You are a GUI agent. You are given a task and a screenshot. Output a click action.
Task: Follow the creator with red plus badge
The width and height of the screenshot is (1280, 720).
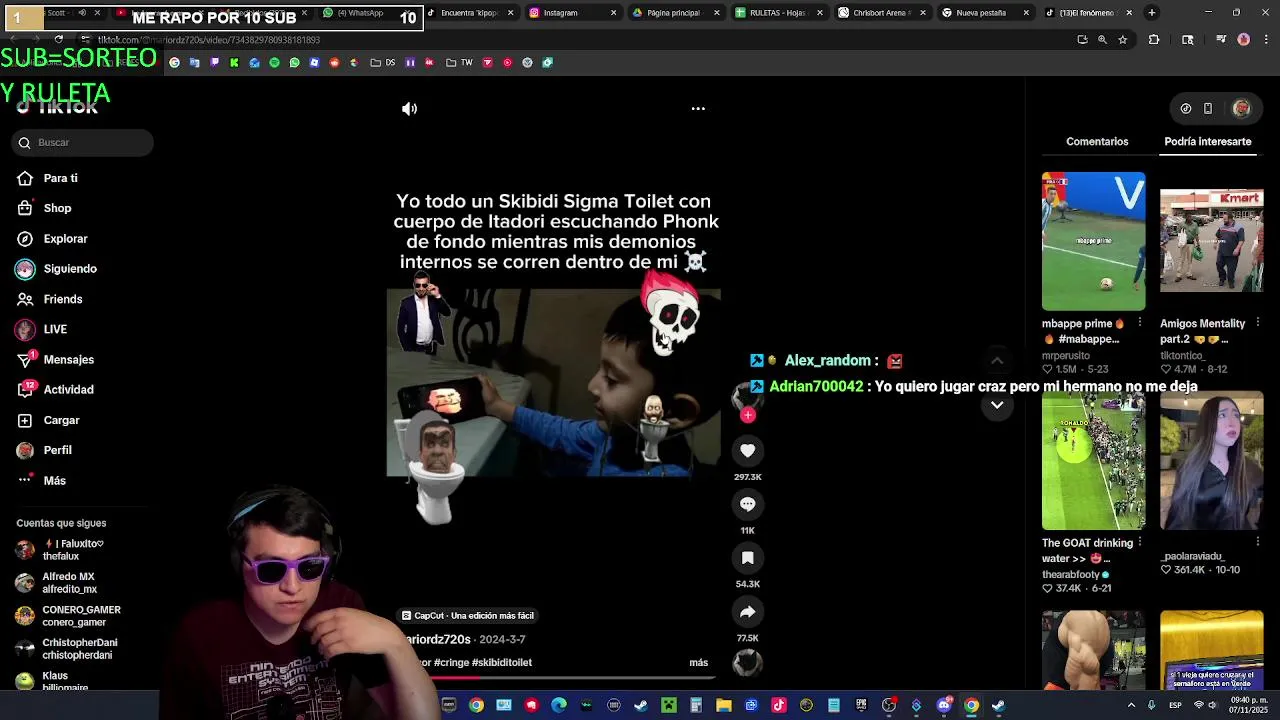[747, 415]
